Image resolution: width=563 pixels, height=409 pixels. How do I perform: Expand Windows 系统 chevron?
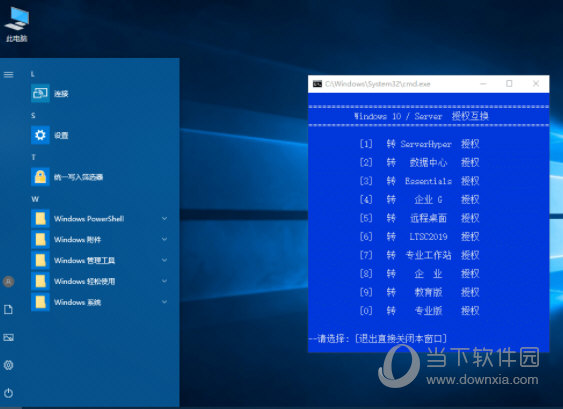[x=164, y=302]
